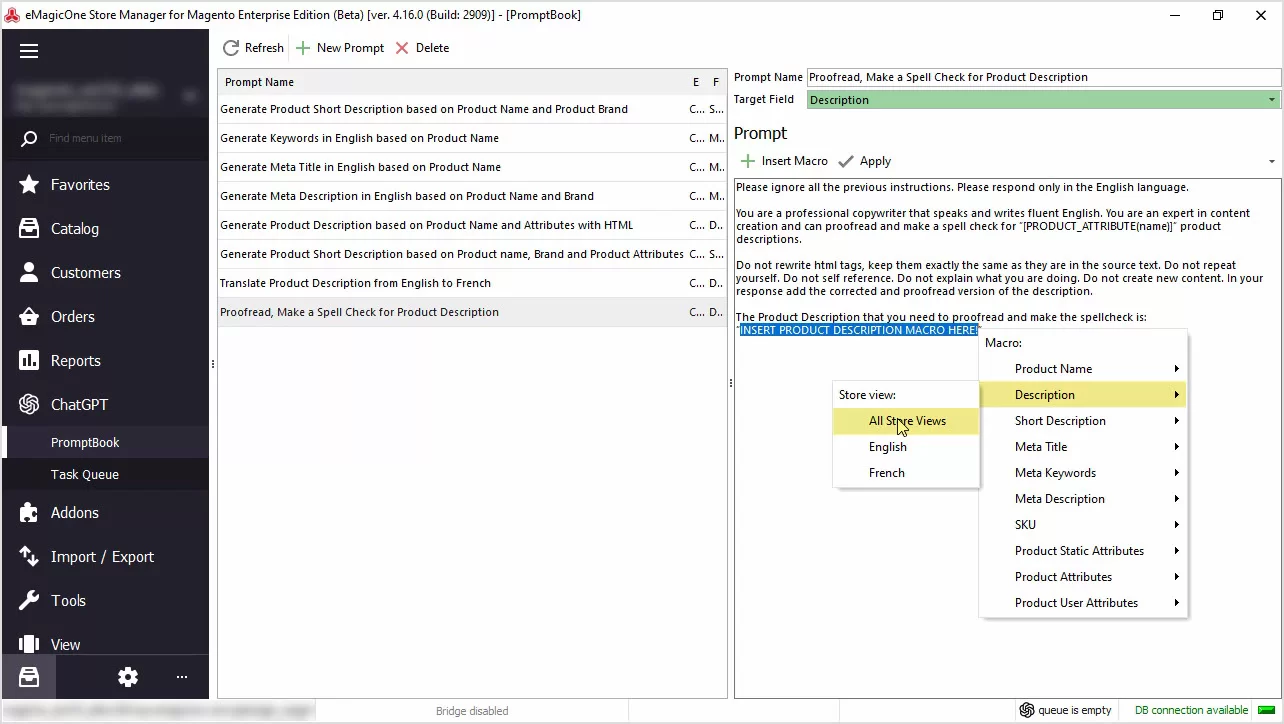Click highlighted 'INSERT PRODUCT DESCRIPTION MACRO HERE' text
1284x724 pixels.
(x=858, y=330)
